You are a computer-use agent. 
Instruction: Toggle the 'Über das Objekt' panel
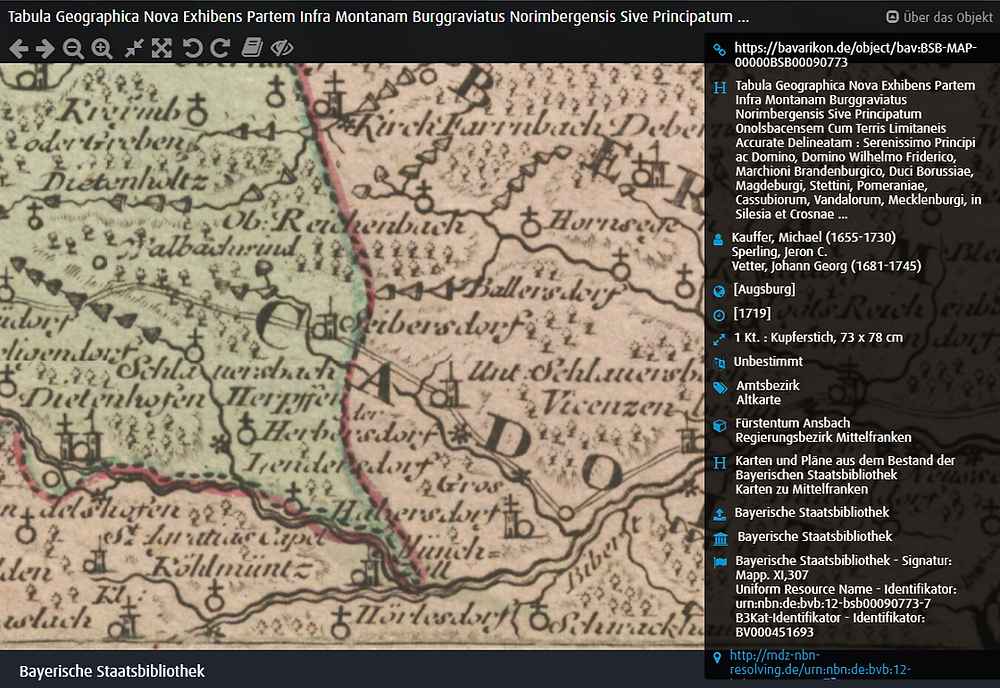pos(939,17)
